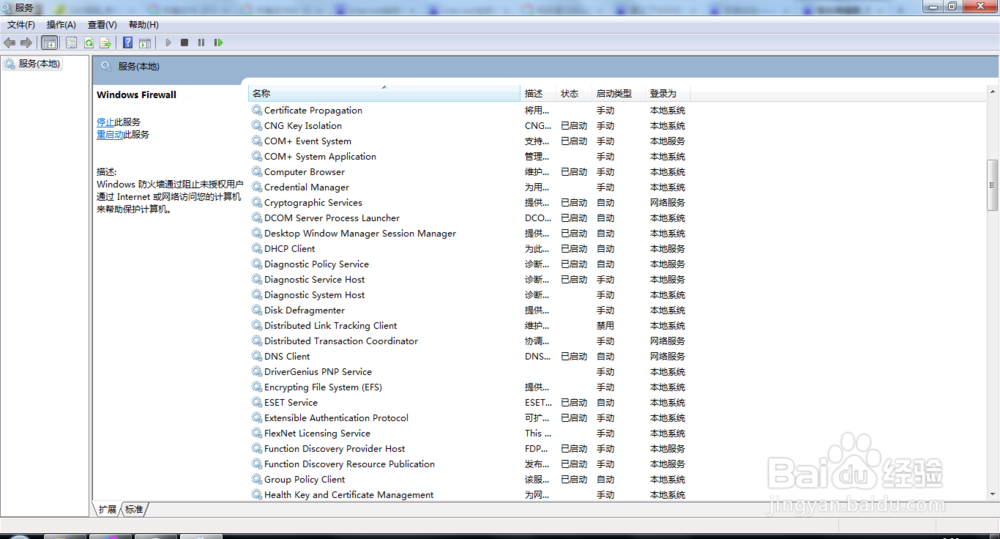Image resolution: width=1000 pixels, height=539 pixels.
Task: Open the 文件(F) menu
Action: 21,25
